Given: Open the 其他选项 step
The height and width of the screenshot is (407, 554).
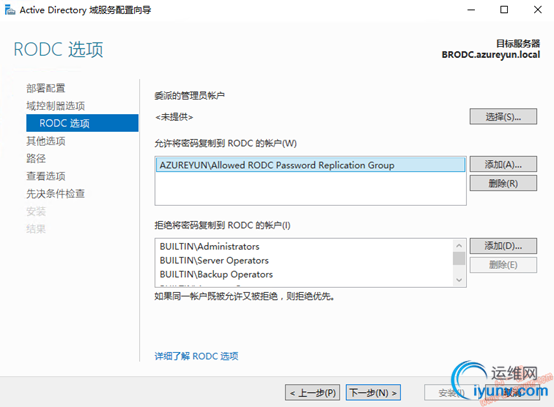Looking at the screenshot, I should tap(46, 141).
